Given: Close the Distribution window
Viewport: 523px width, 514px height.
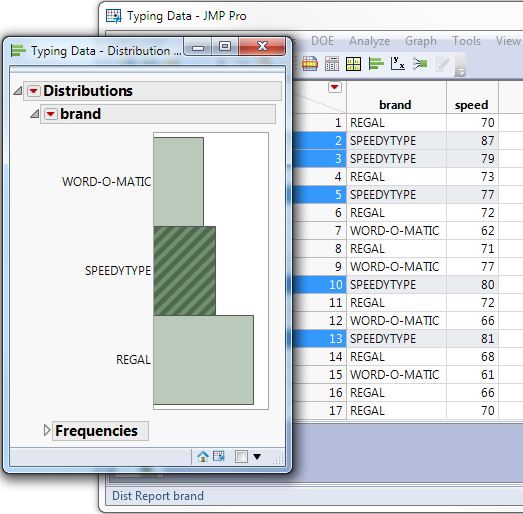Looking at the screenshot, I should pyautogui.click(x=263, y=47).
